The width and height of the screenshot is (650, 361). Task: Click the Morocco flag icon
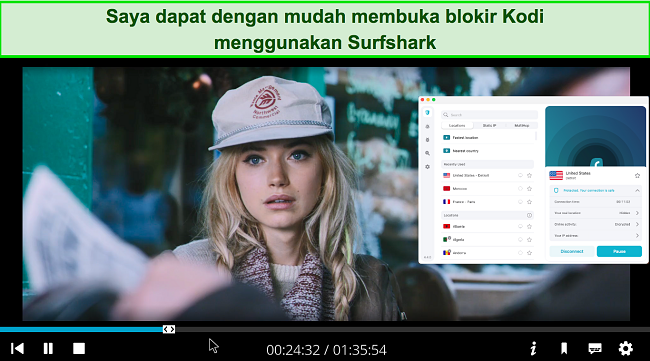coord(446,189)
